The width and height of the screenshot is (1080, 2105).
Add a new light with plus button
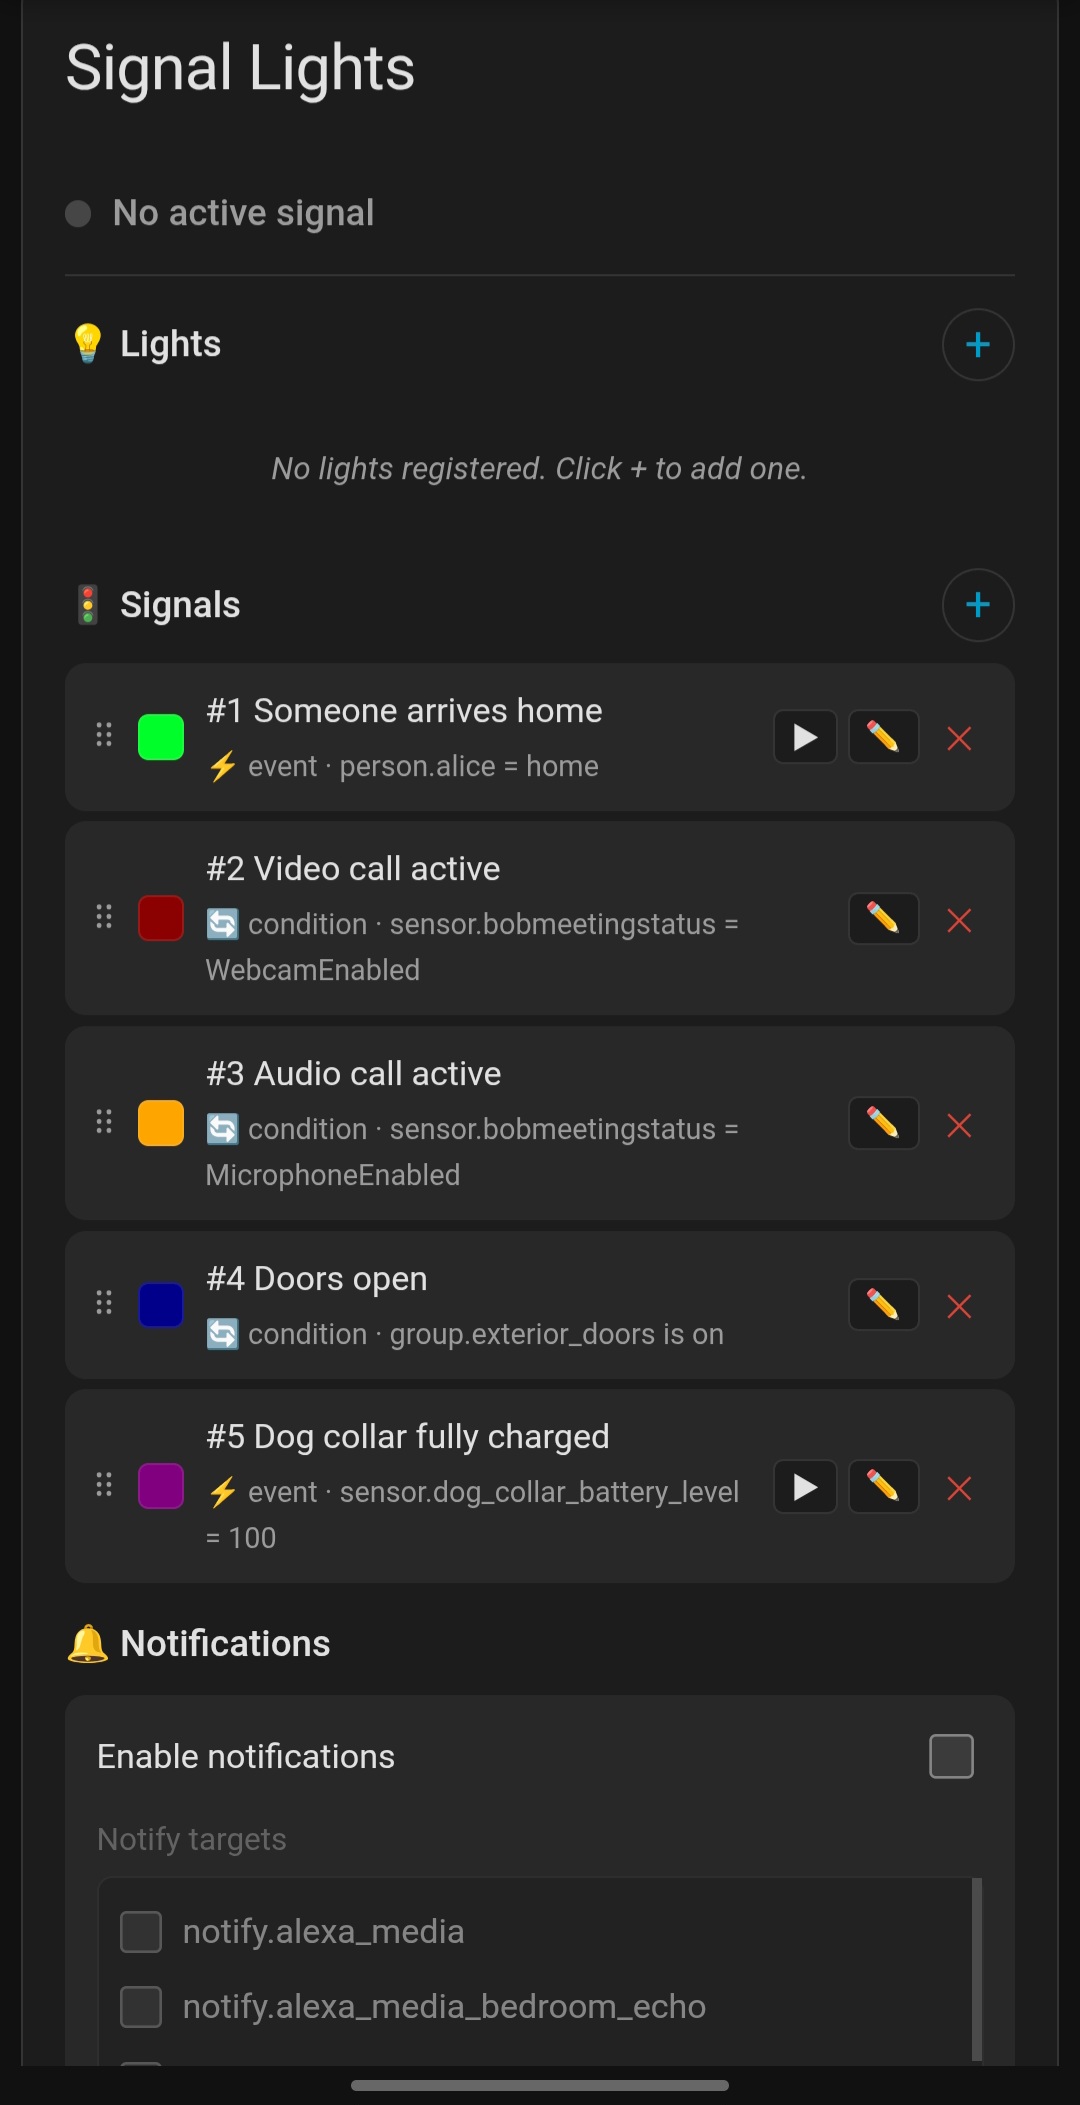click(x=978, y=345)
